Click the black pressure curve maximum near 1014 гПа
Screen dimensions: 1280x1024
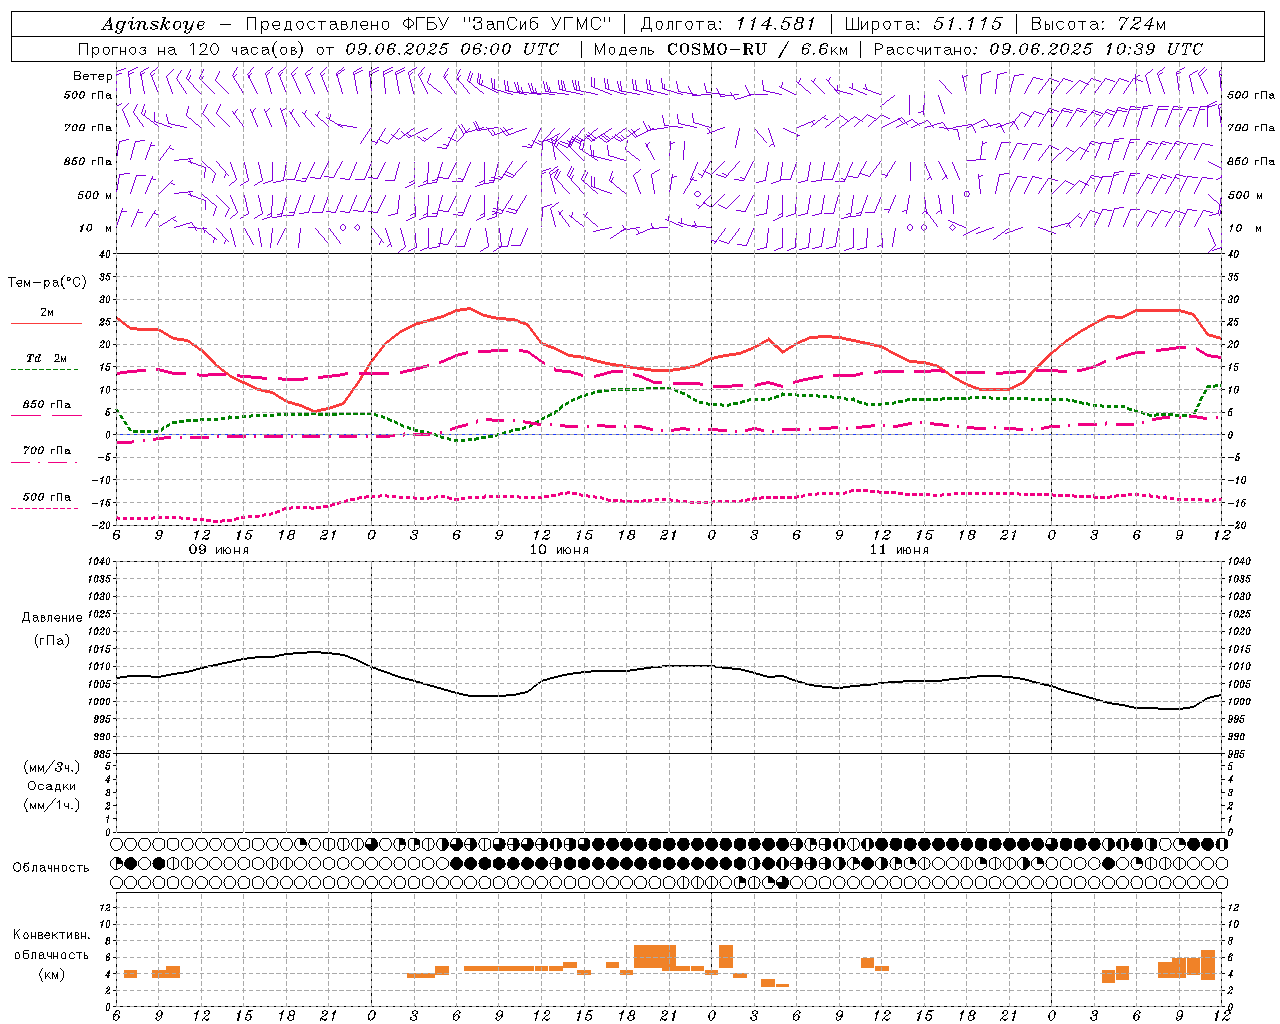pyautogui.click(x=314, y=652)
